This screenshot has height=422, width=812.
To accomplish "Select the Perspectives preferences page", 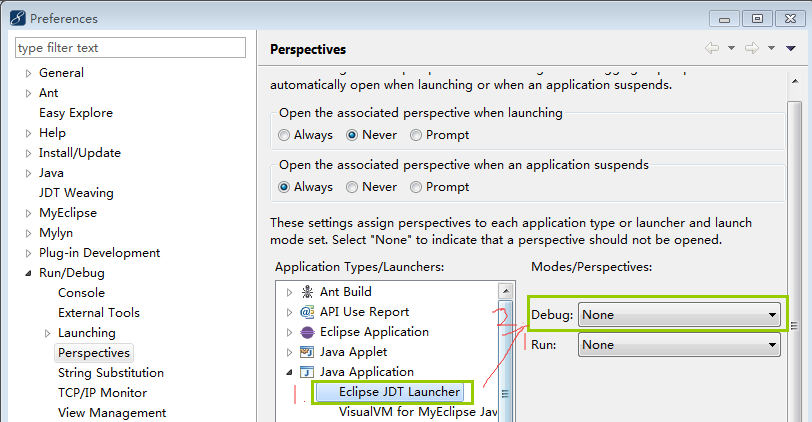I will (x=94, y=353).
